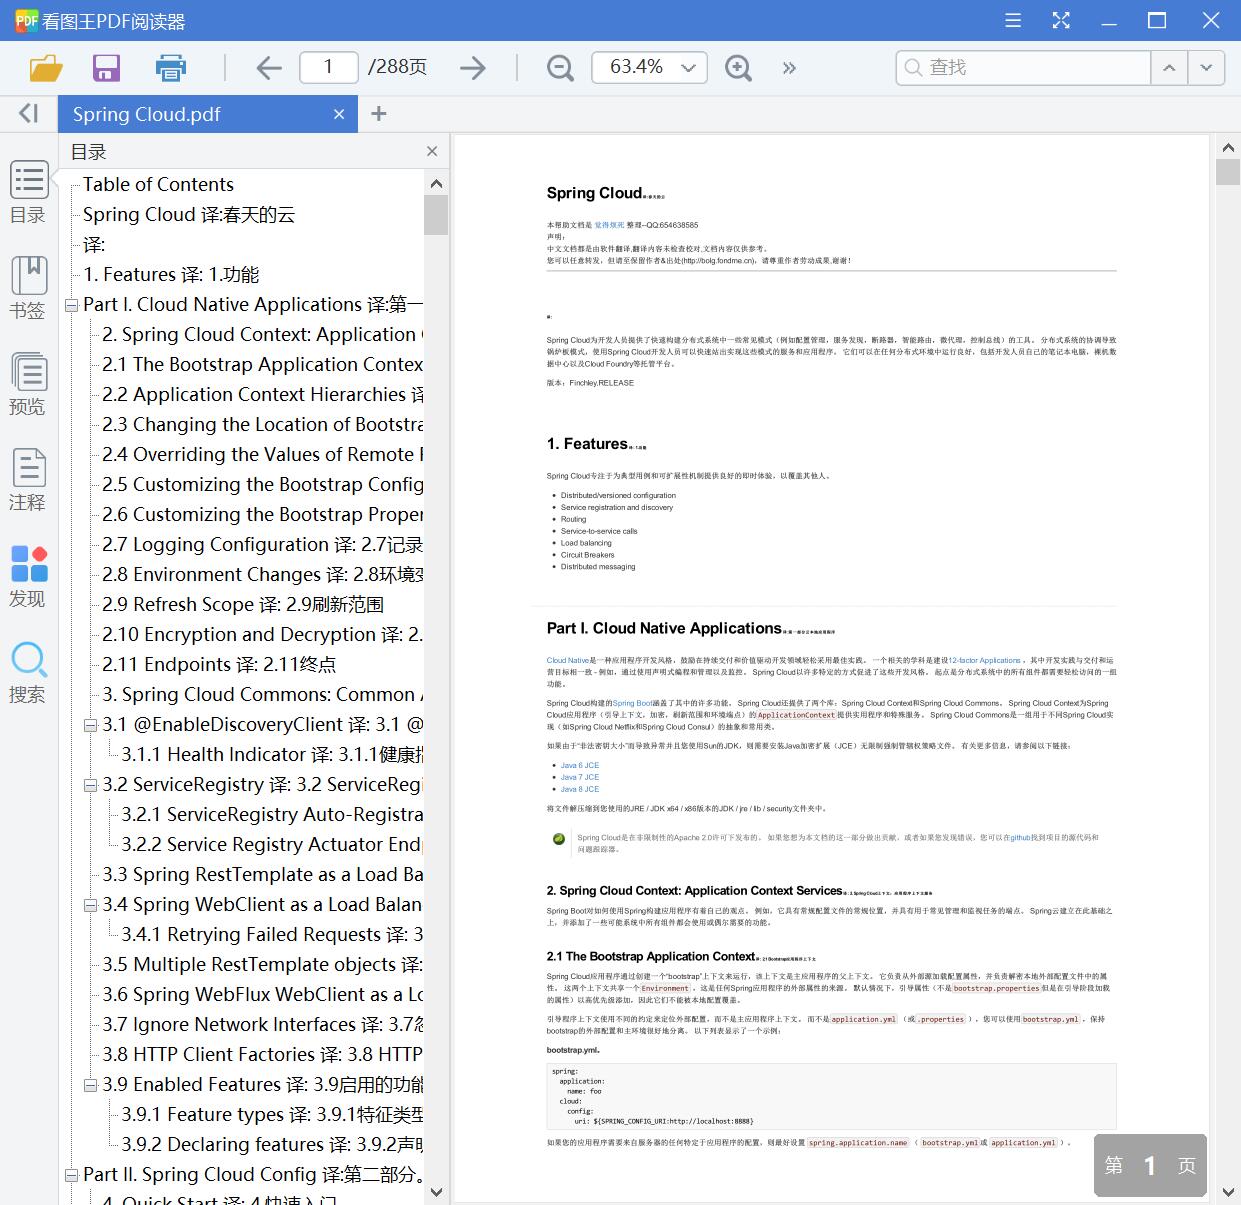Collapse Part I. Cloud Native Applications node
This screenshot has height=1205, width=1241.
coord(71,305)
